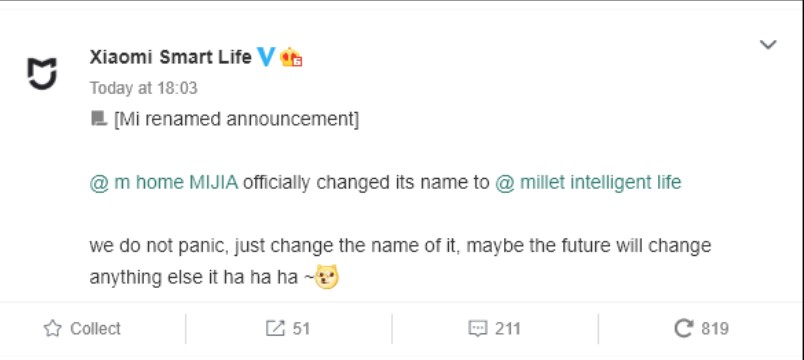Click the 51 share count
The width and height of the screenshot is (804, 360).
[x=302, y=328]
